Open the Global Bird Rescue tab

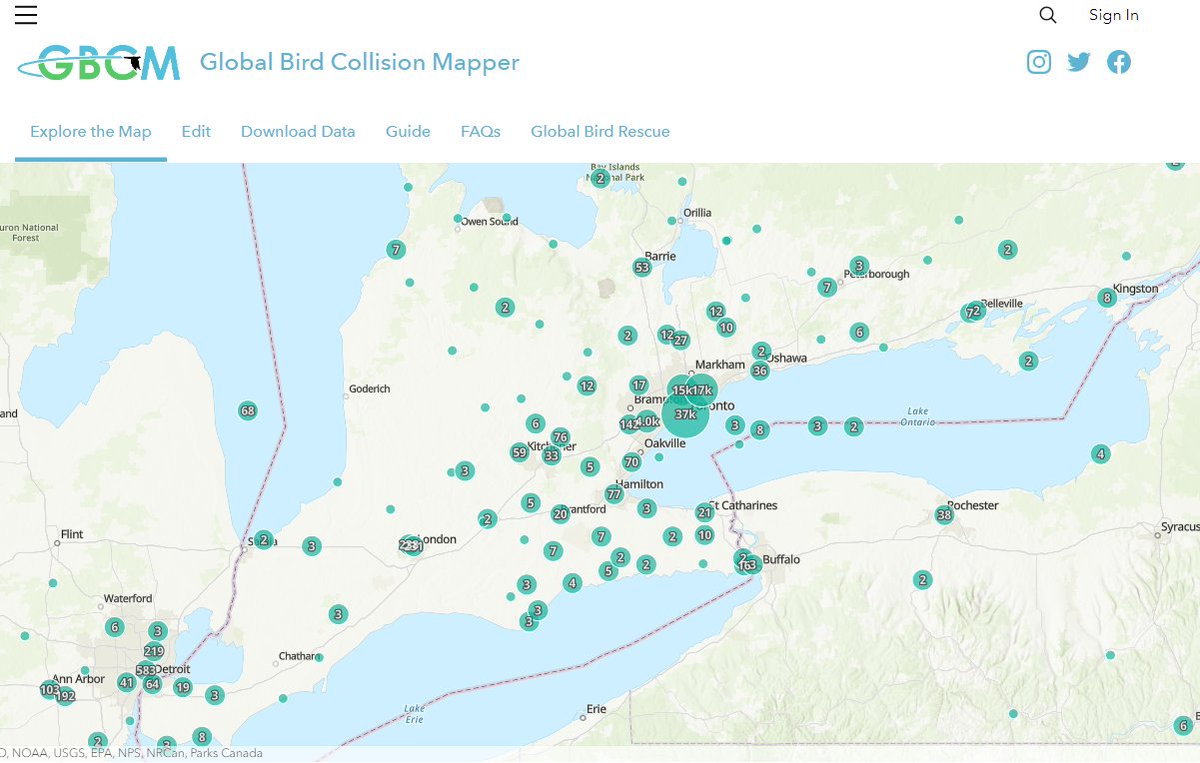click(x=600, y=131)
